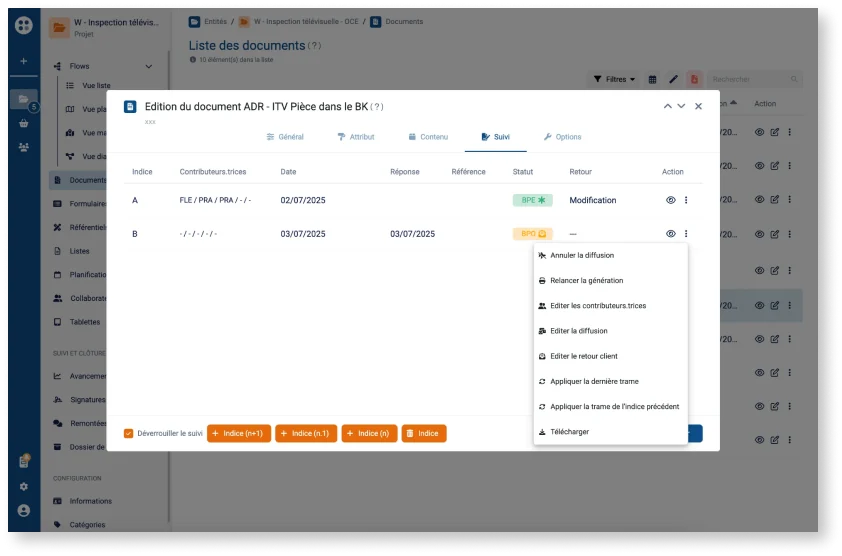Uncheck Déverrouiller le suivi checkbox
Screen dimensions: 842x556
pos(128,434)
